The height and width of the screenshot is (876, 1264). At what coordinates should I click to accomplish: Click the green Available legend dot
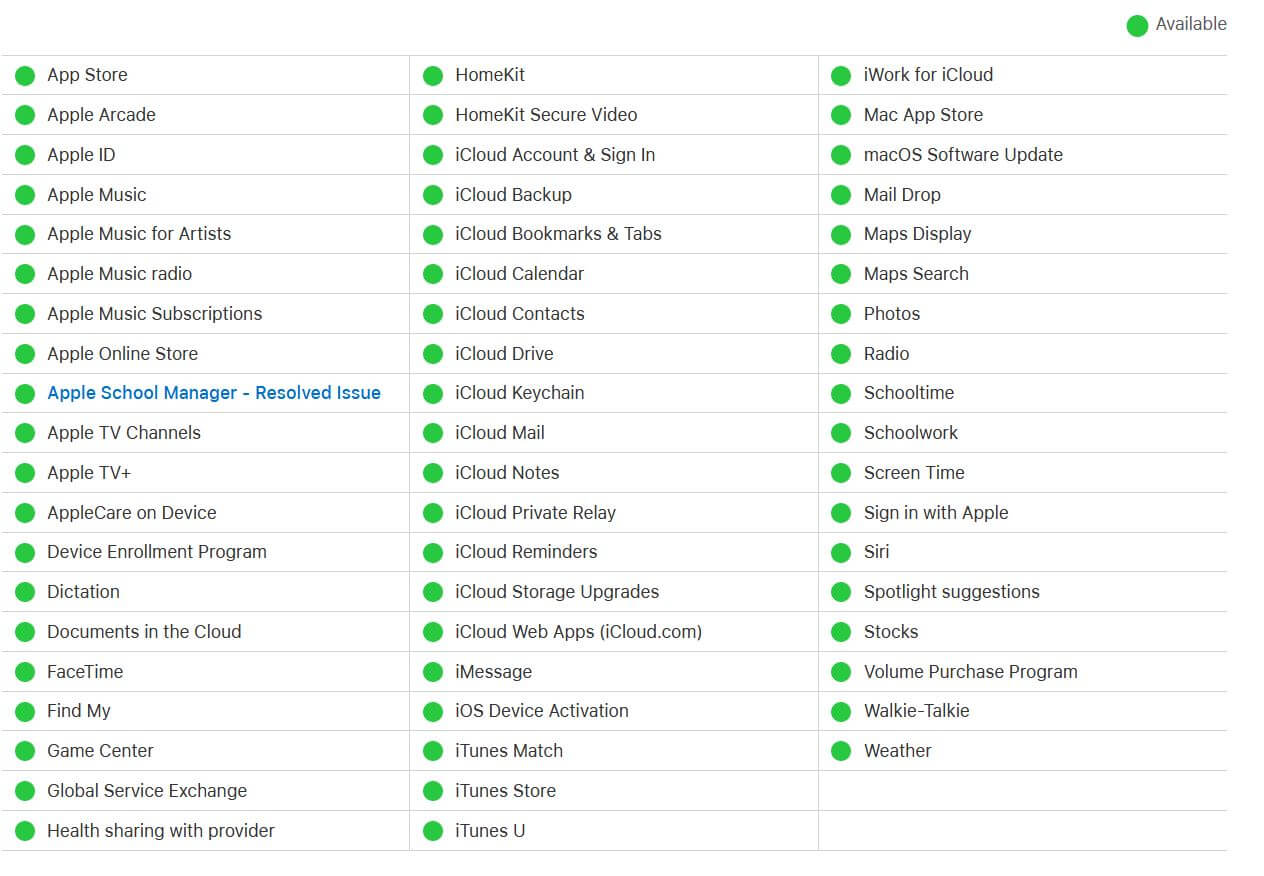(x=1137, y=25)
